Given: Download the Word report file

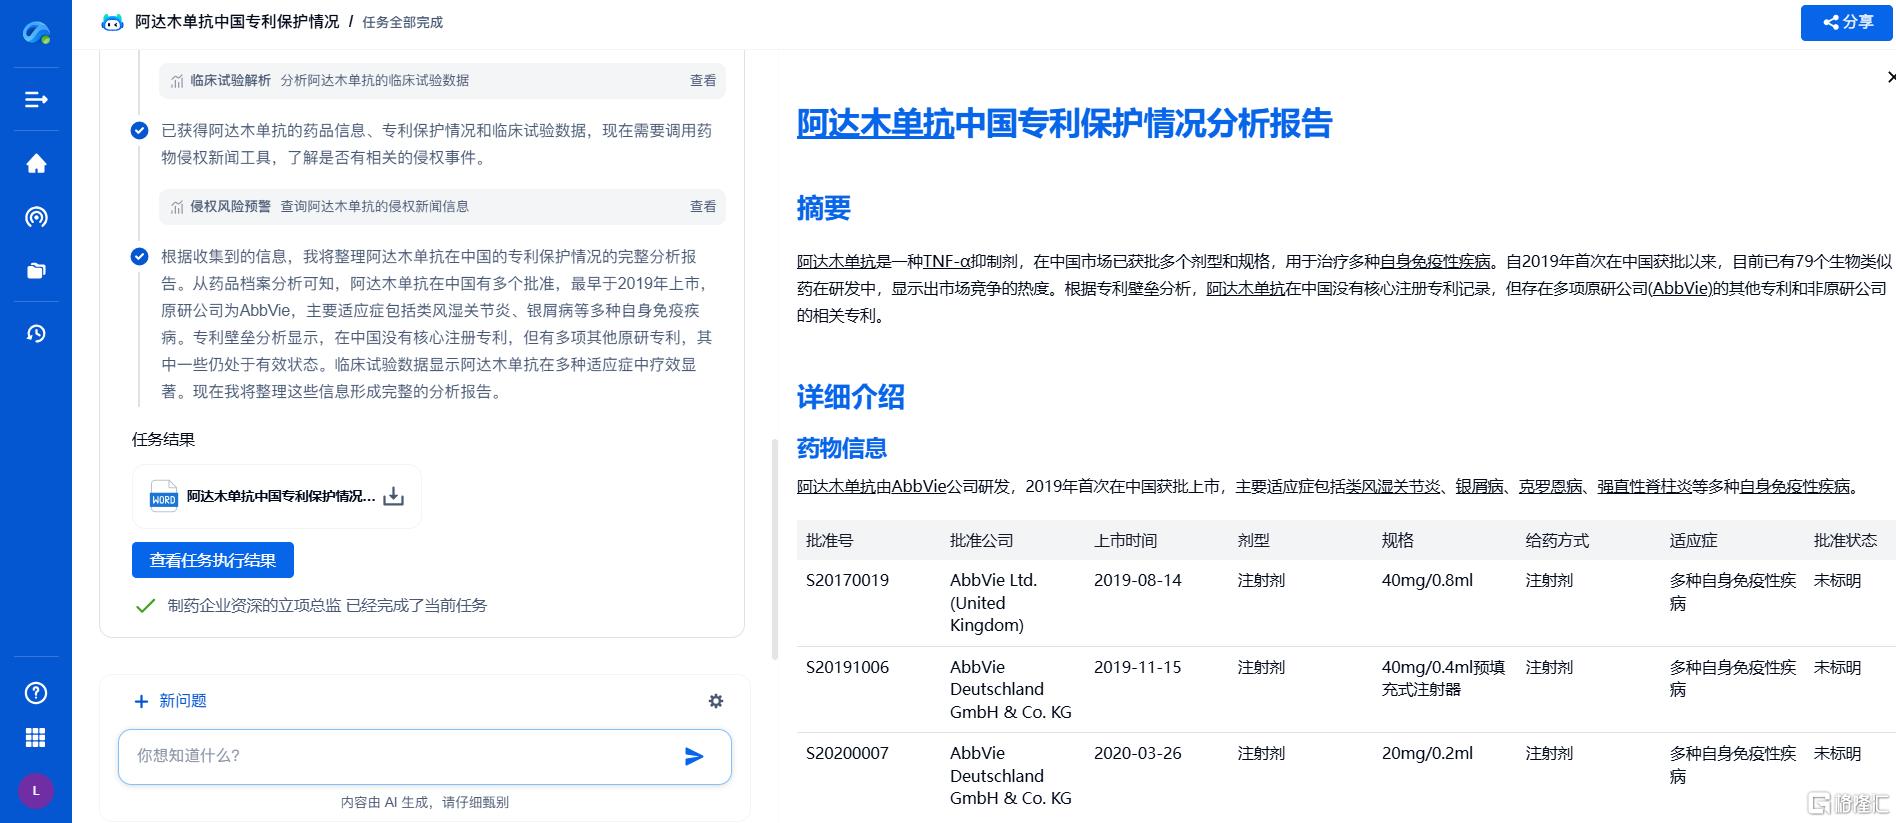Looking at the screenshot, I should tap(394, 496).
